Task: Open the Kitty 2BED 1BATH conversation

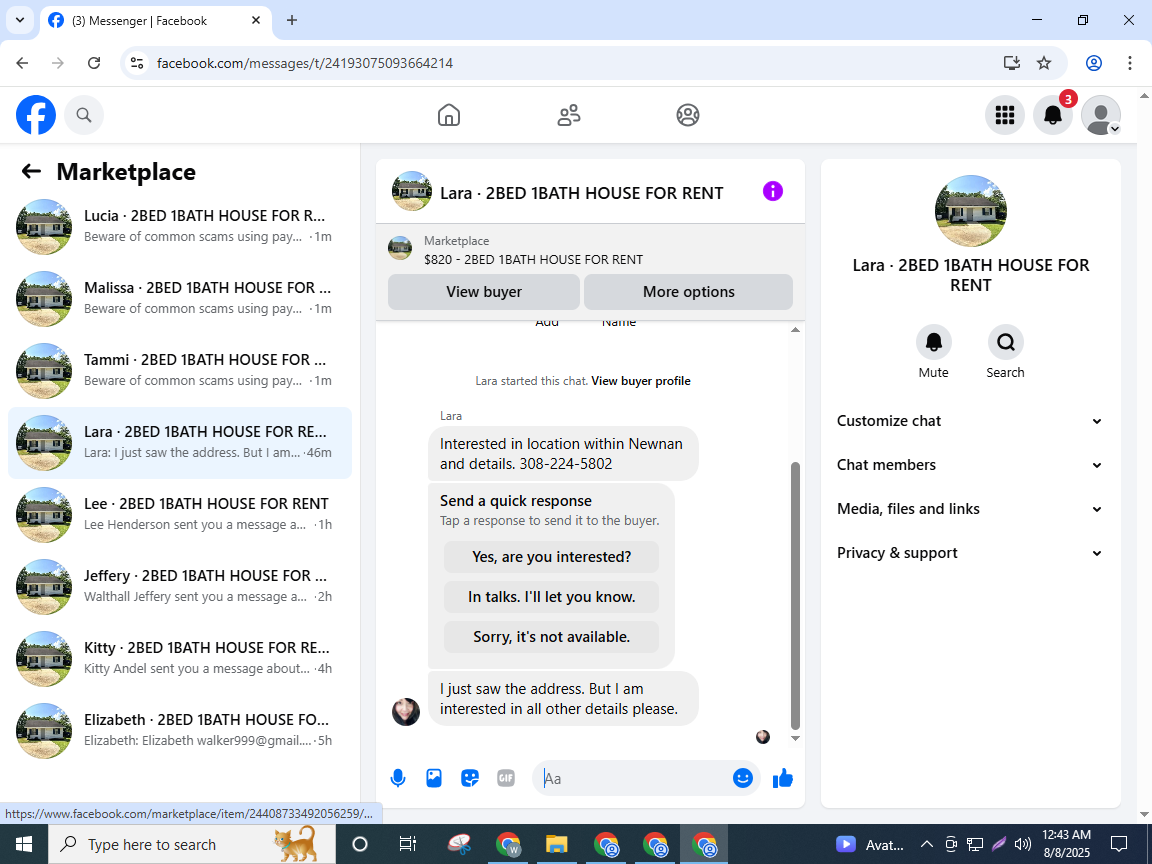Action: pyautogui.click(x=180, y=658)
